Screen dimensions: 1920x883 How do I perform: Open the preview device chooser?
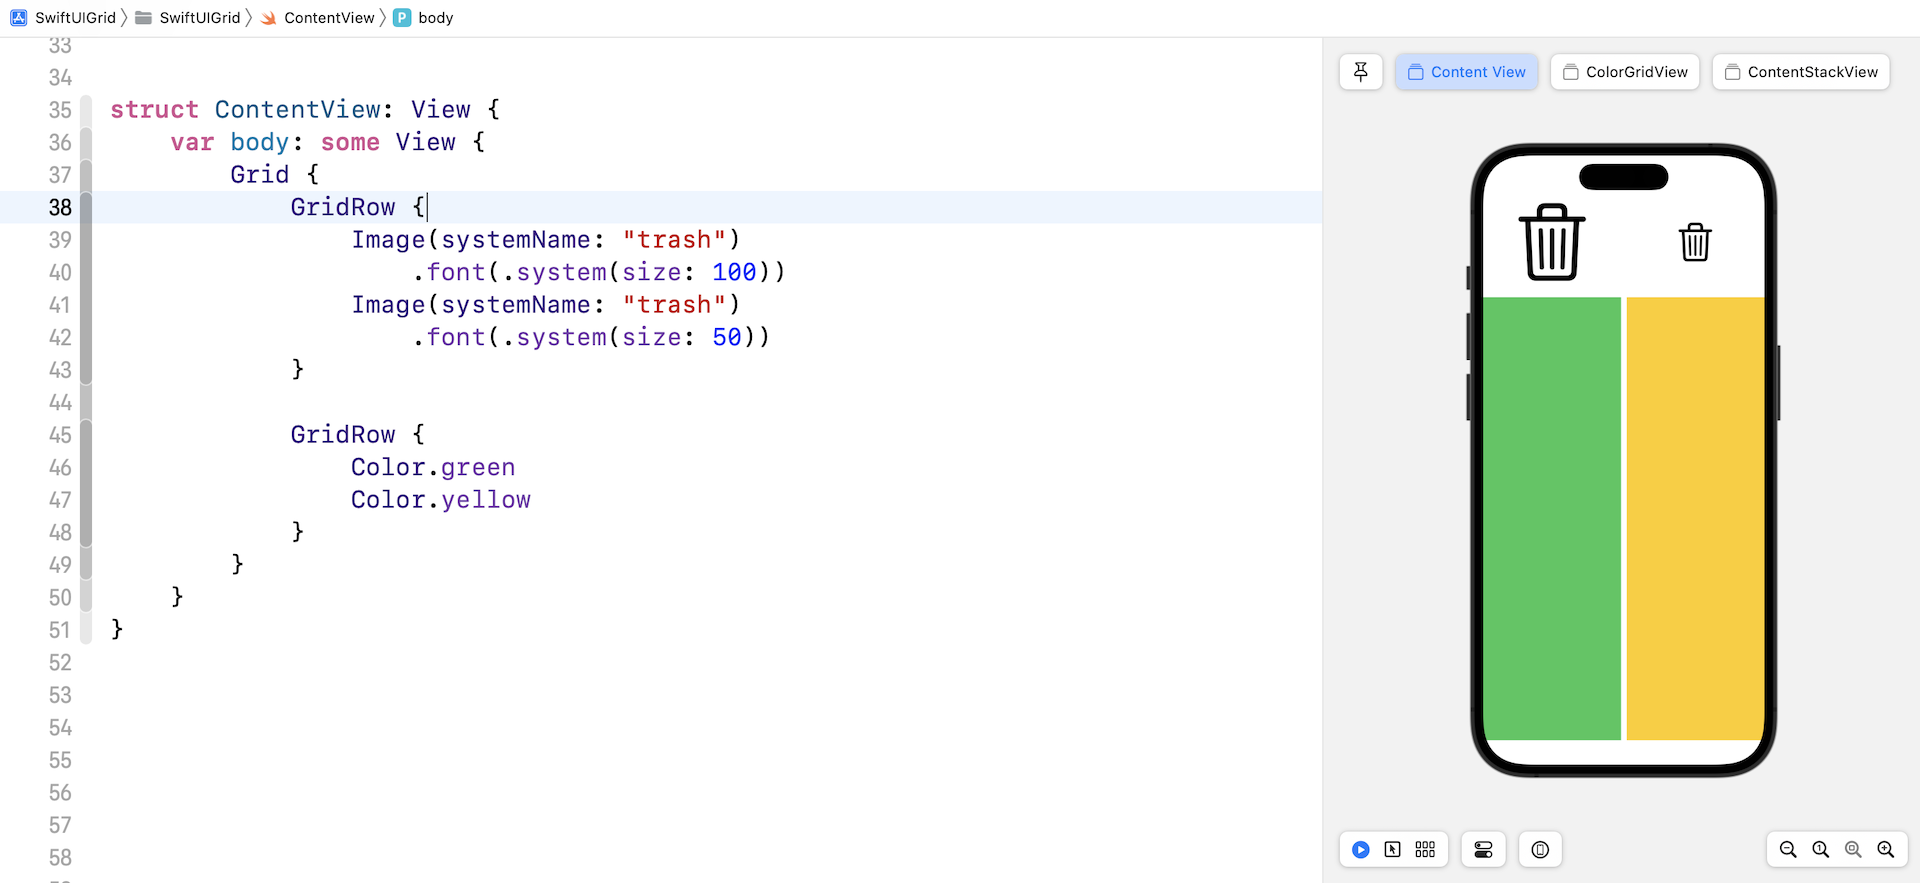click(1540, 850)
